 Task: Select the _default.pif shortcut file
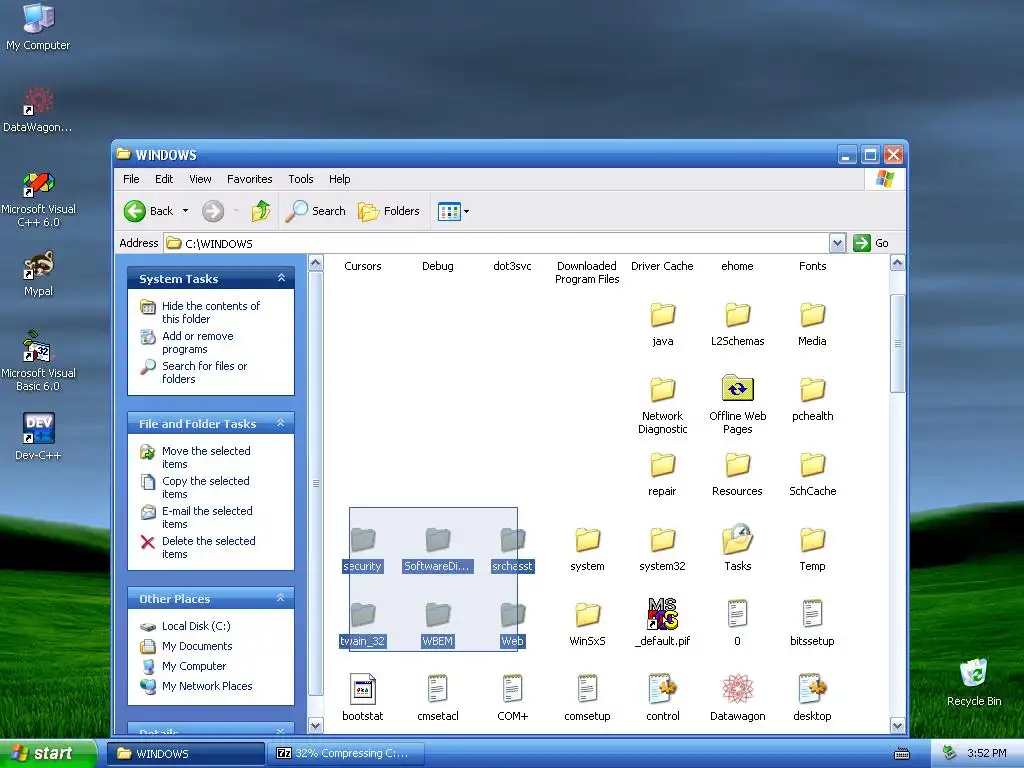point(662,615)
